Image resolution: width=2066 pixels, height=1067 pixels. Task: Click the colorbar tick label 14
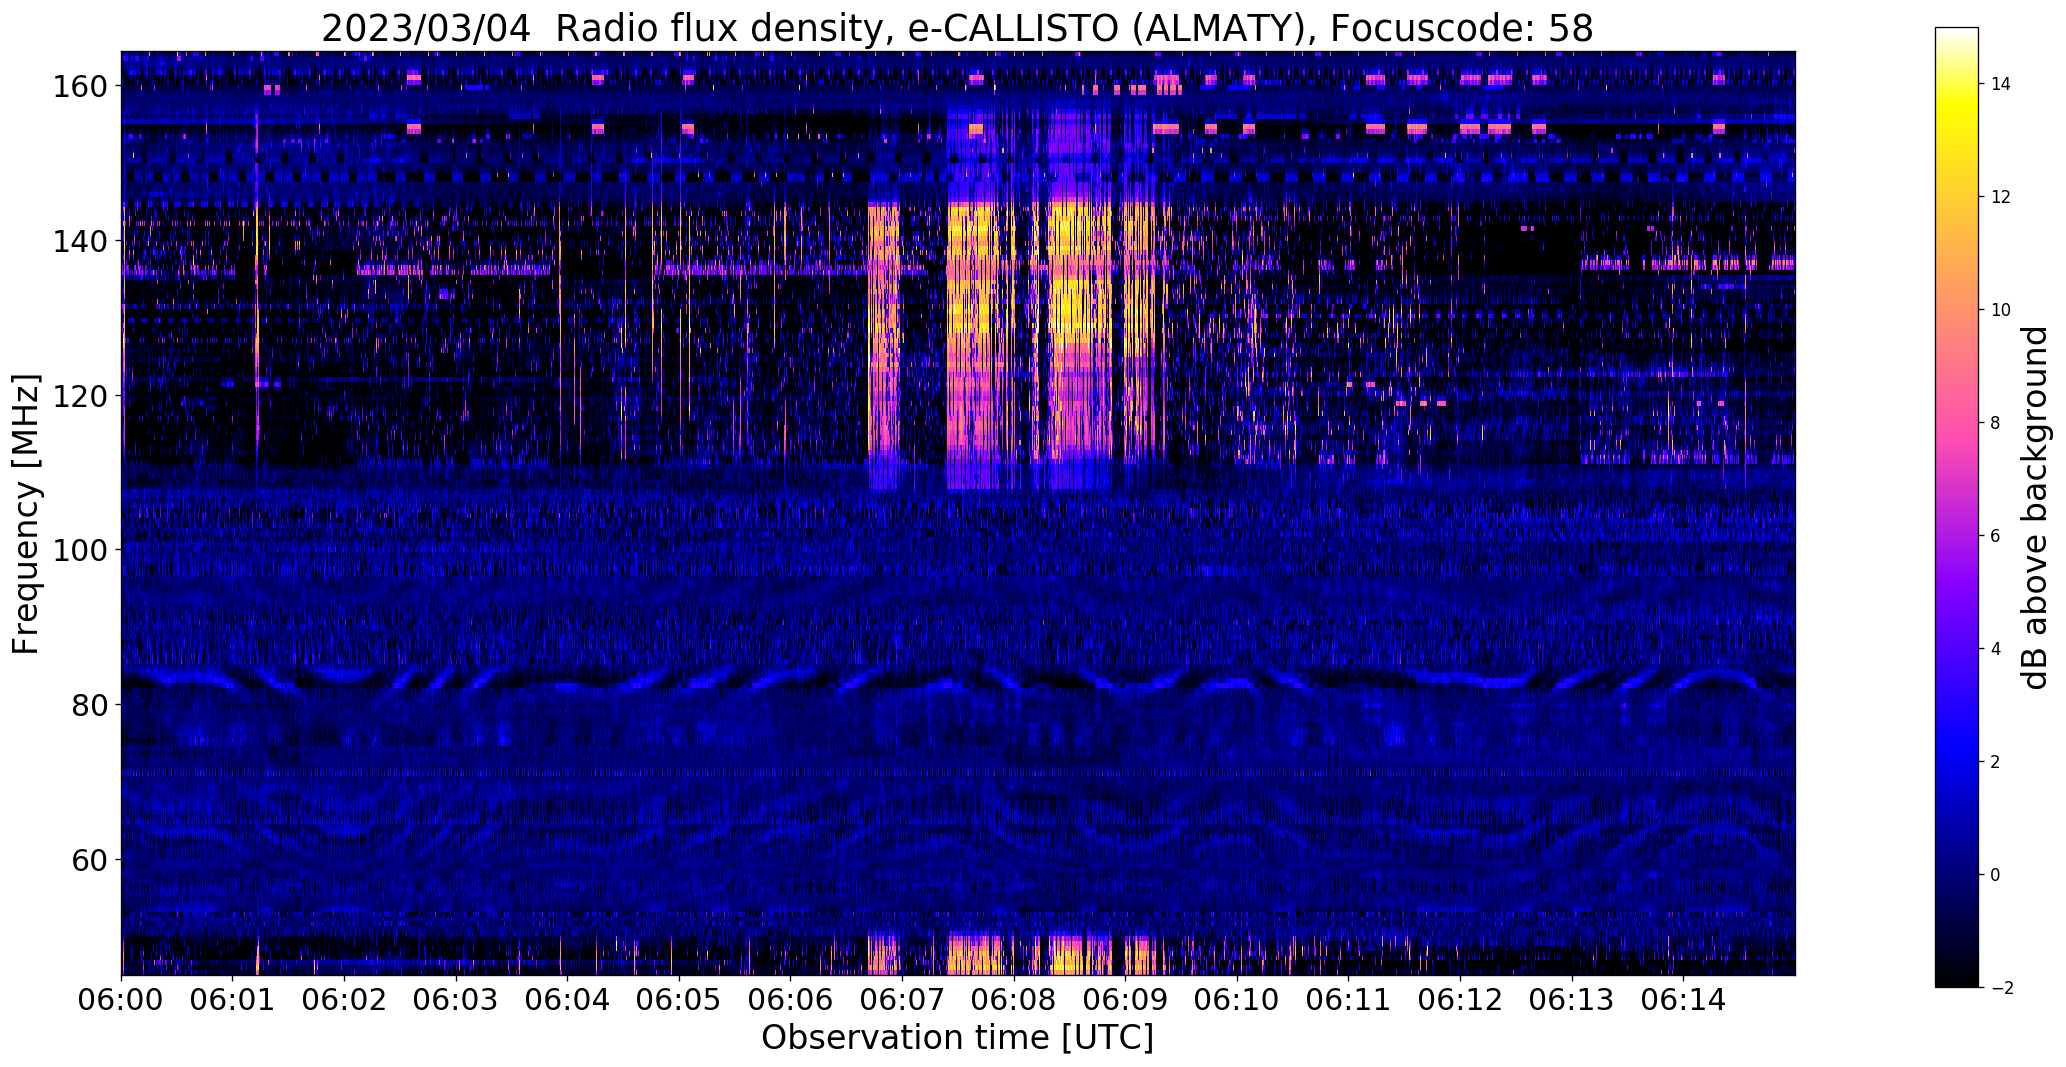(x=2001, y=84)
